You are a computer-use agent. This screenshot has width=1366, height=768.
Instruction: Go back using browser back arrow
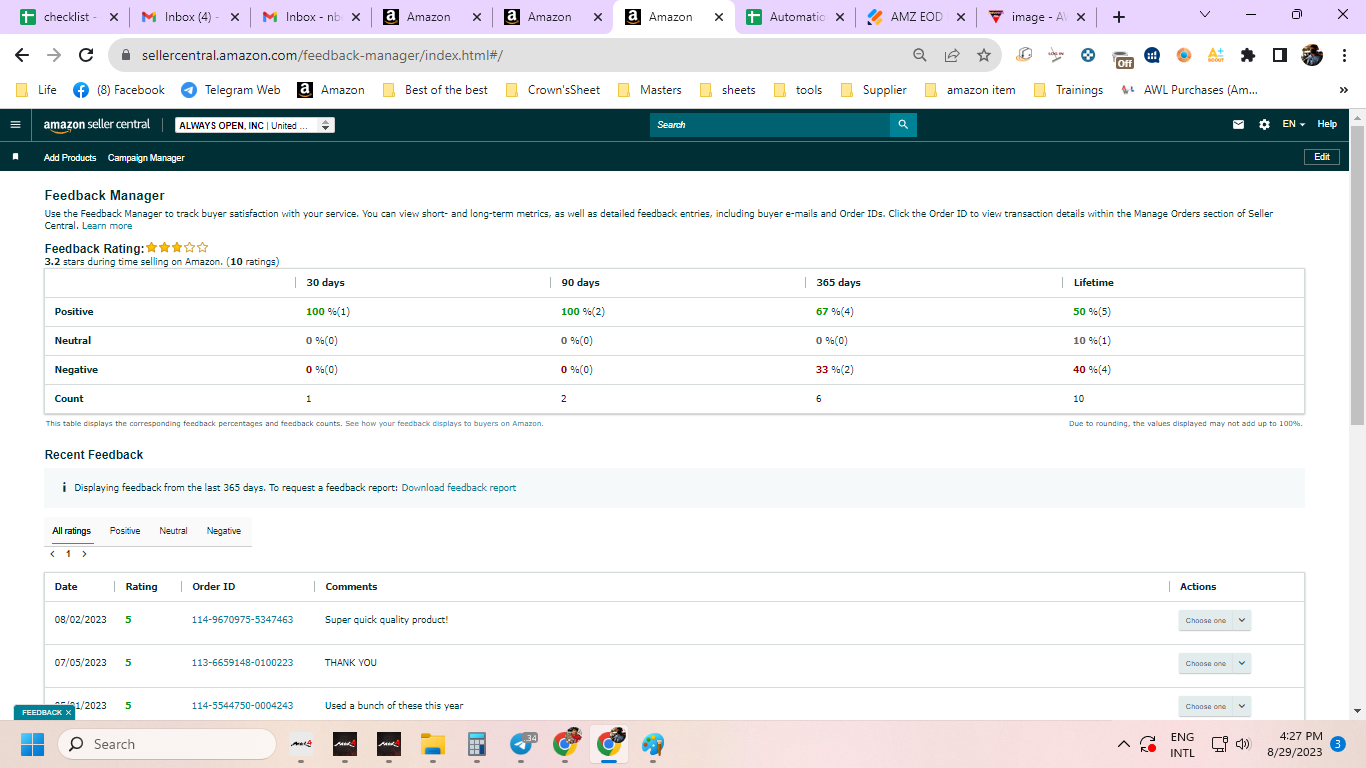click(x=22, y=56)
